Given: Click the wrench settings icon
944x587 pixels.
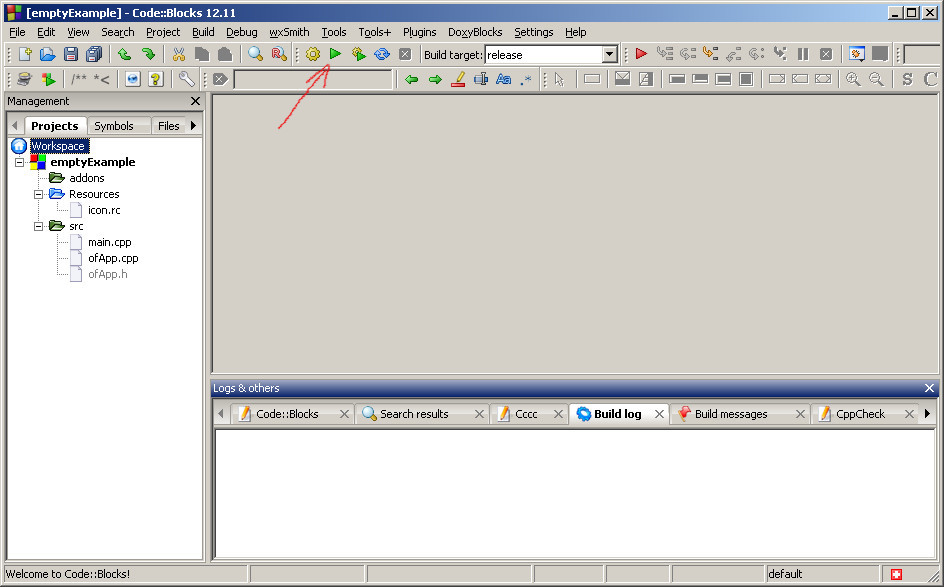Looking at the screenshot, I should pyautogui.click(x=187, y=79).
